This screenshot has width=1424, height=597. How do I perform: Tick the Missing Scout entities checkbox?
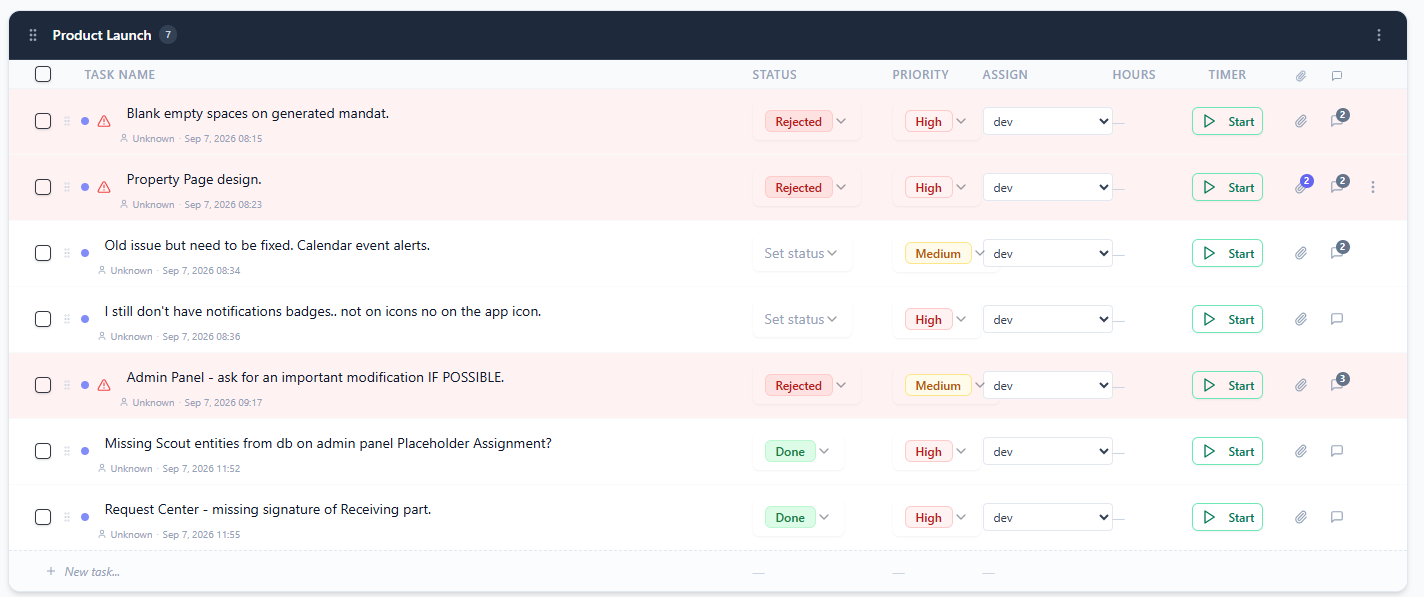pos(43,451)
